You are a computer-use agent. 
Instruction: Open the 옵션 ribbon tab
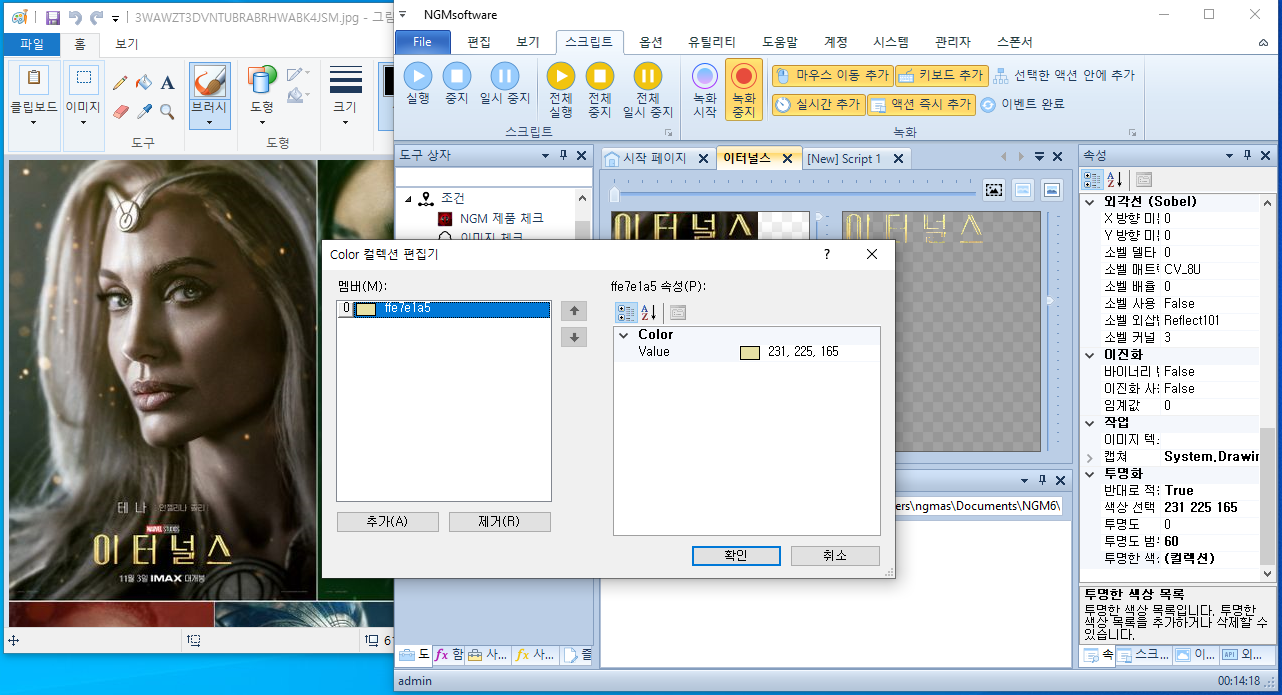tap(651, 42)
